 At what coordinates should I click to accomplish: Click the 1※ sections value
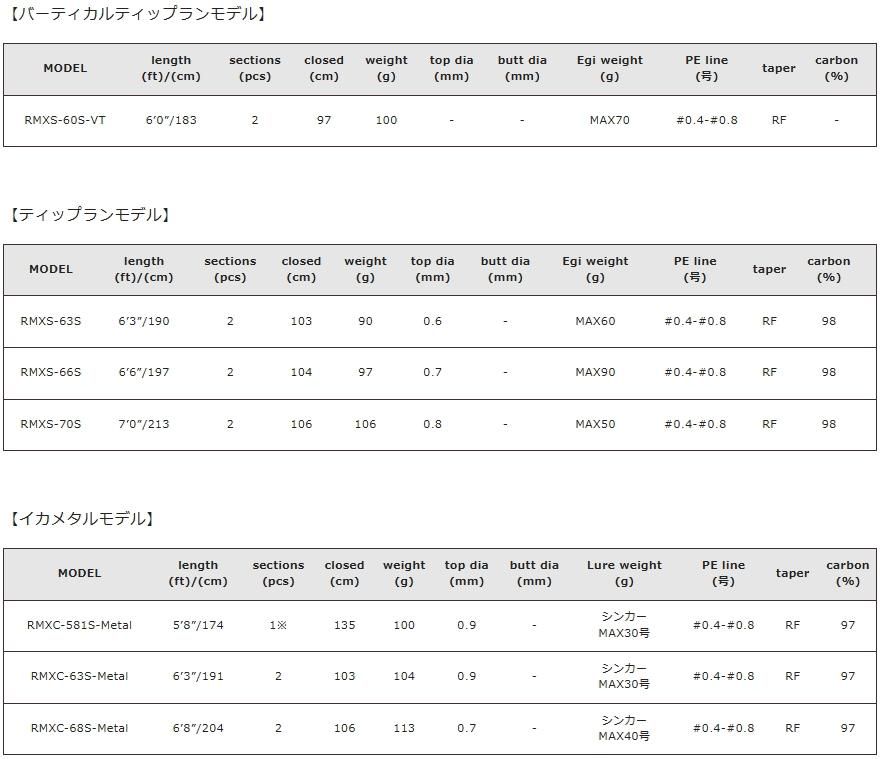coord(278,625)
